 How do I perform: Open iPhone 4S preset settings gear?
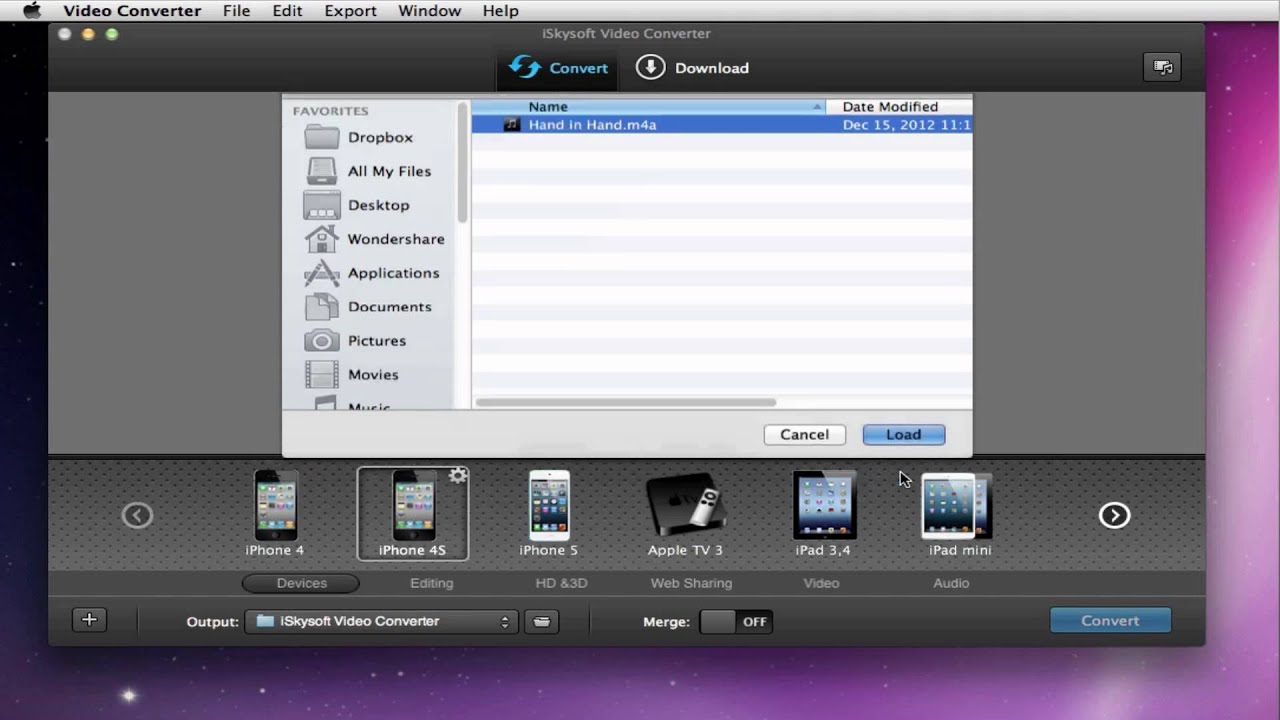coord(458,476)
